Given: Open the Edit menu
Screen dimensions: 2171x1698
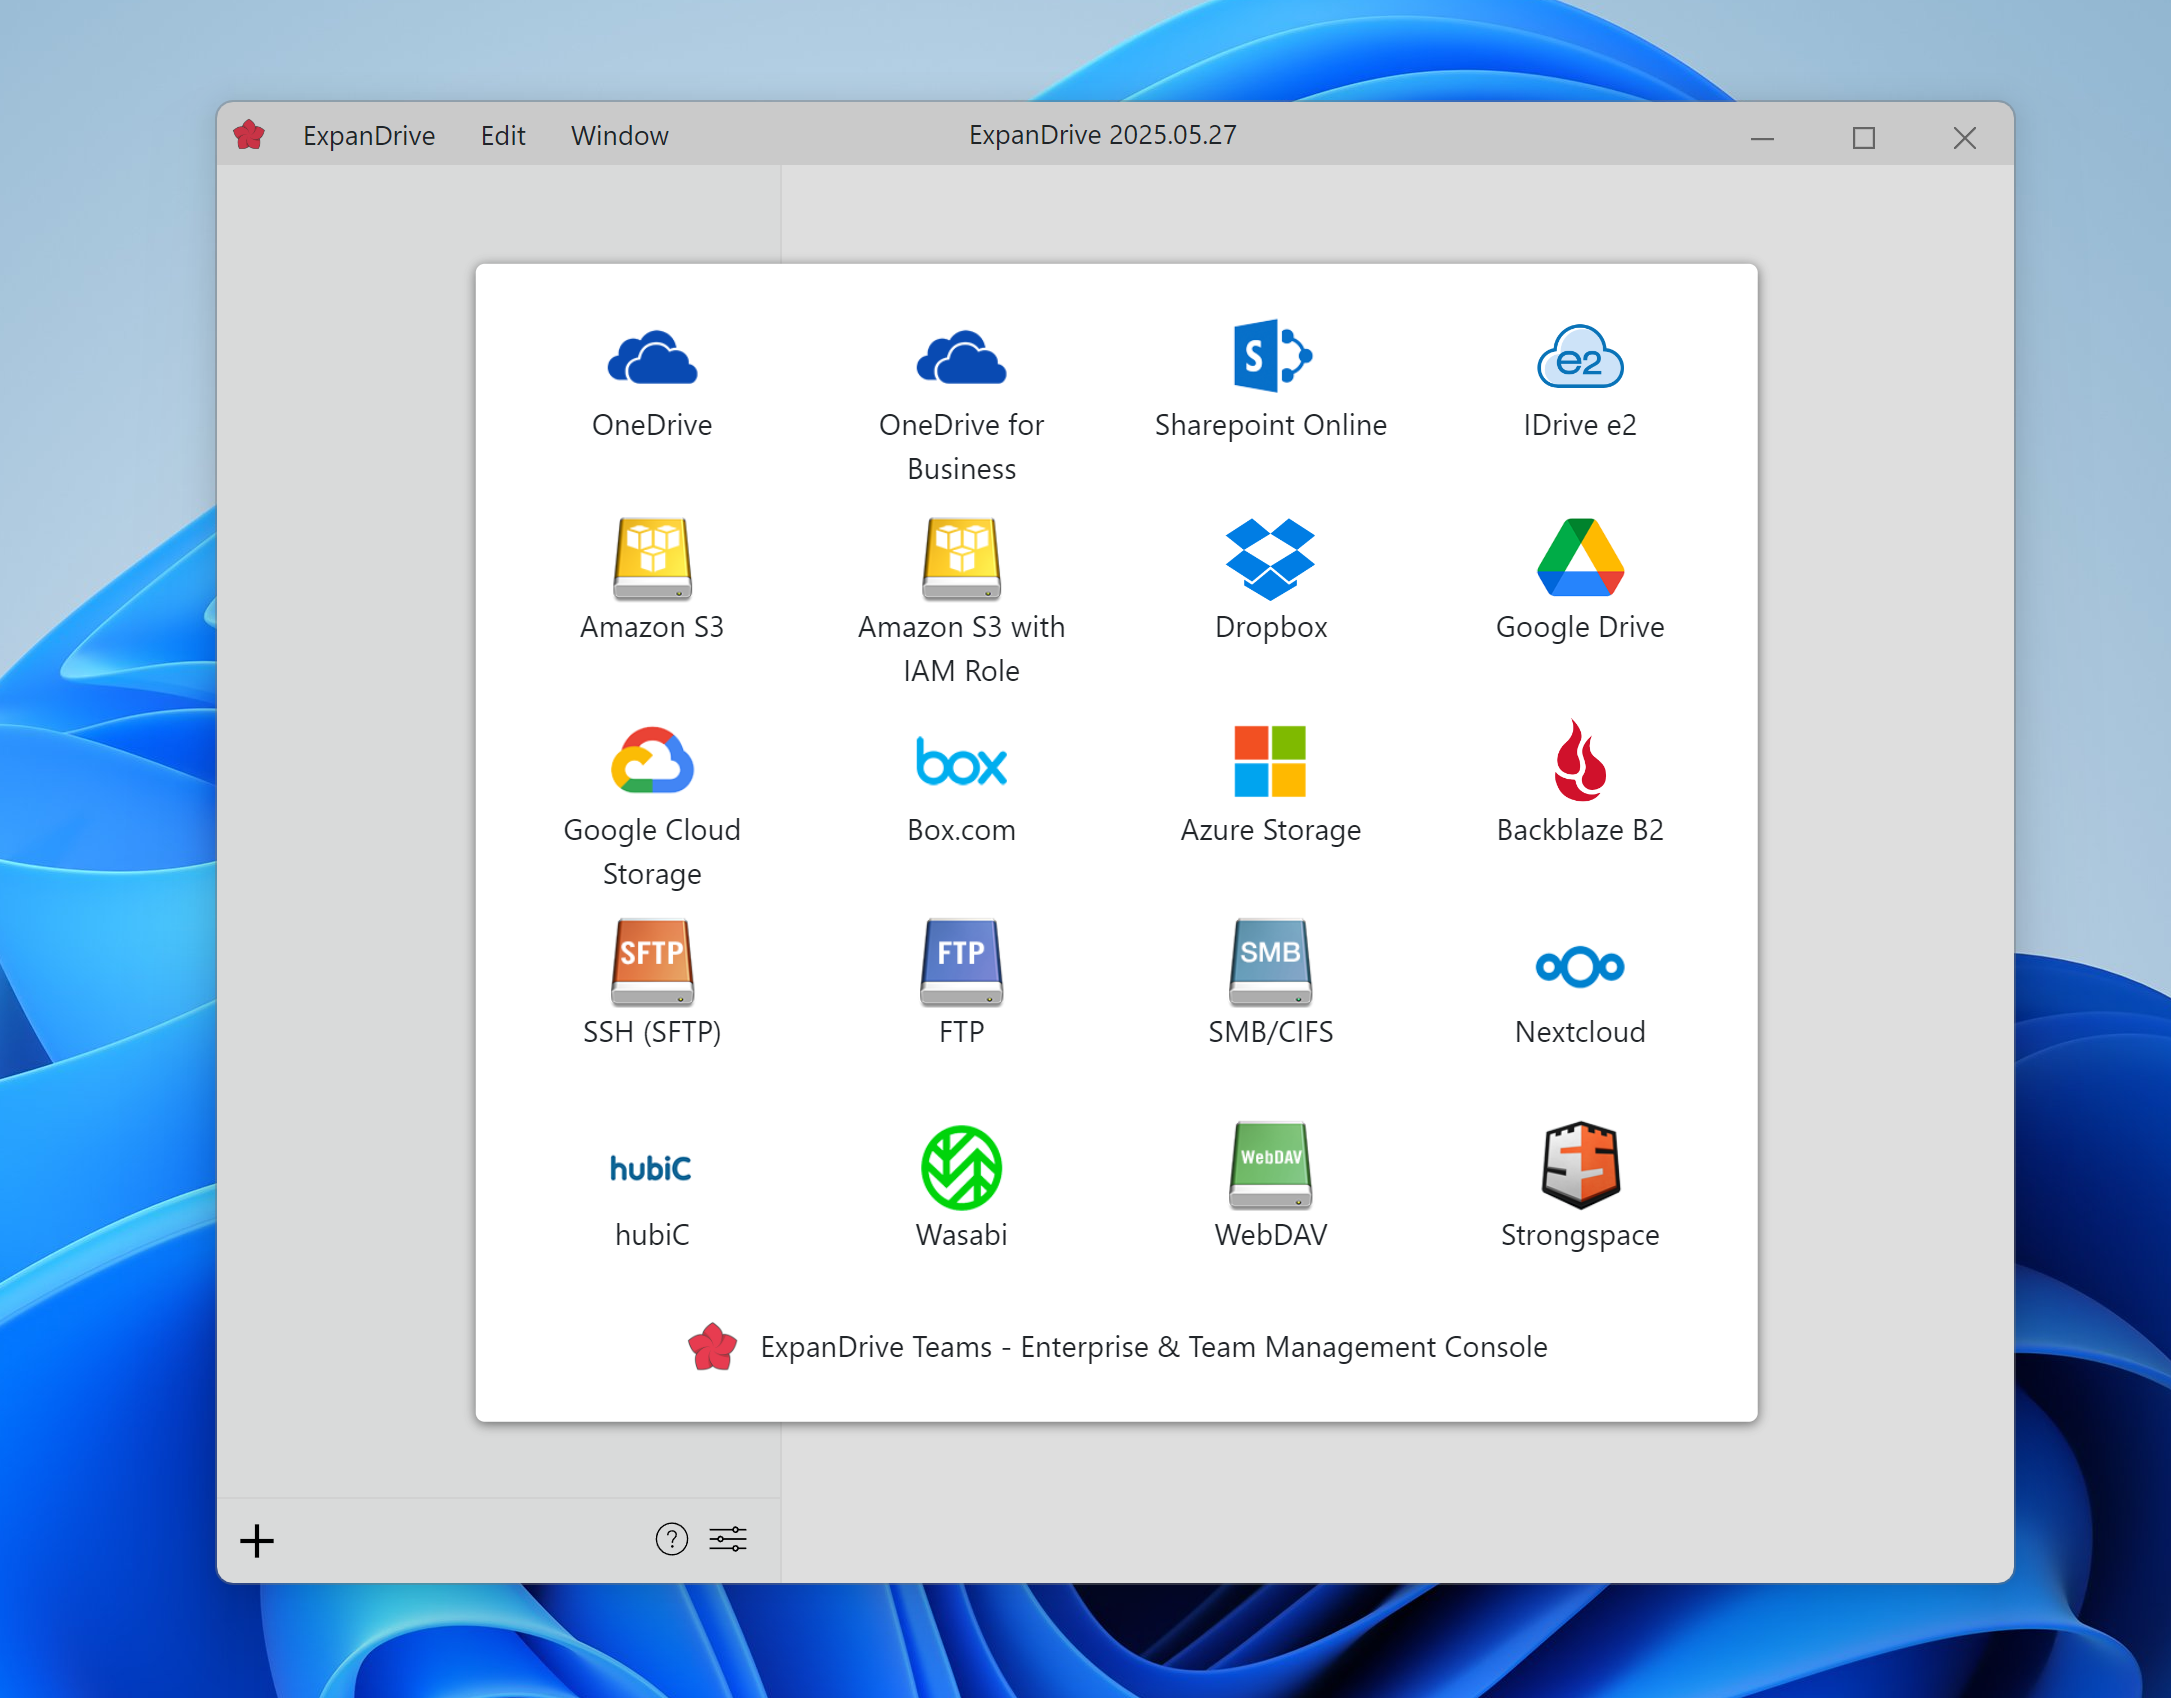Looking at the screenshot, I should (x=503, y=135).
